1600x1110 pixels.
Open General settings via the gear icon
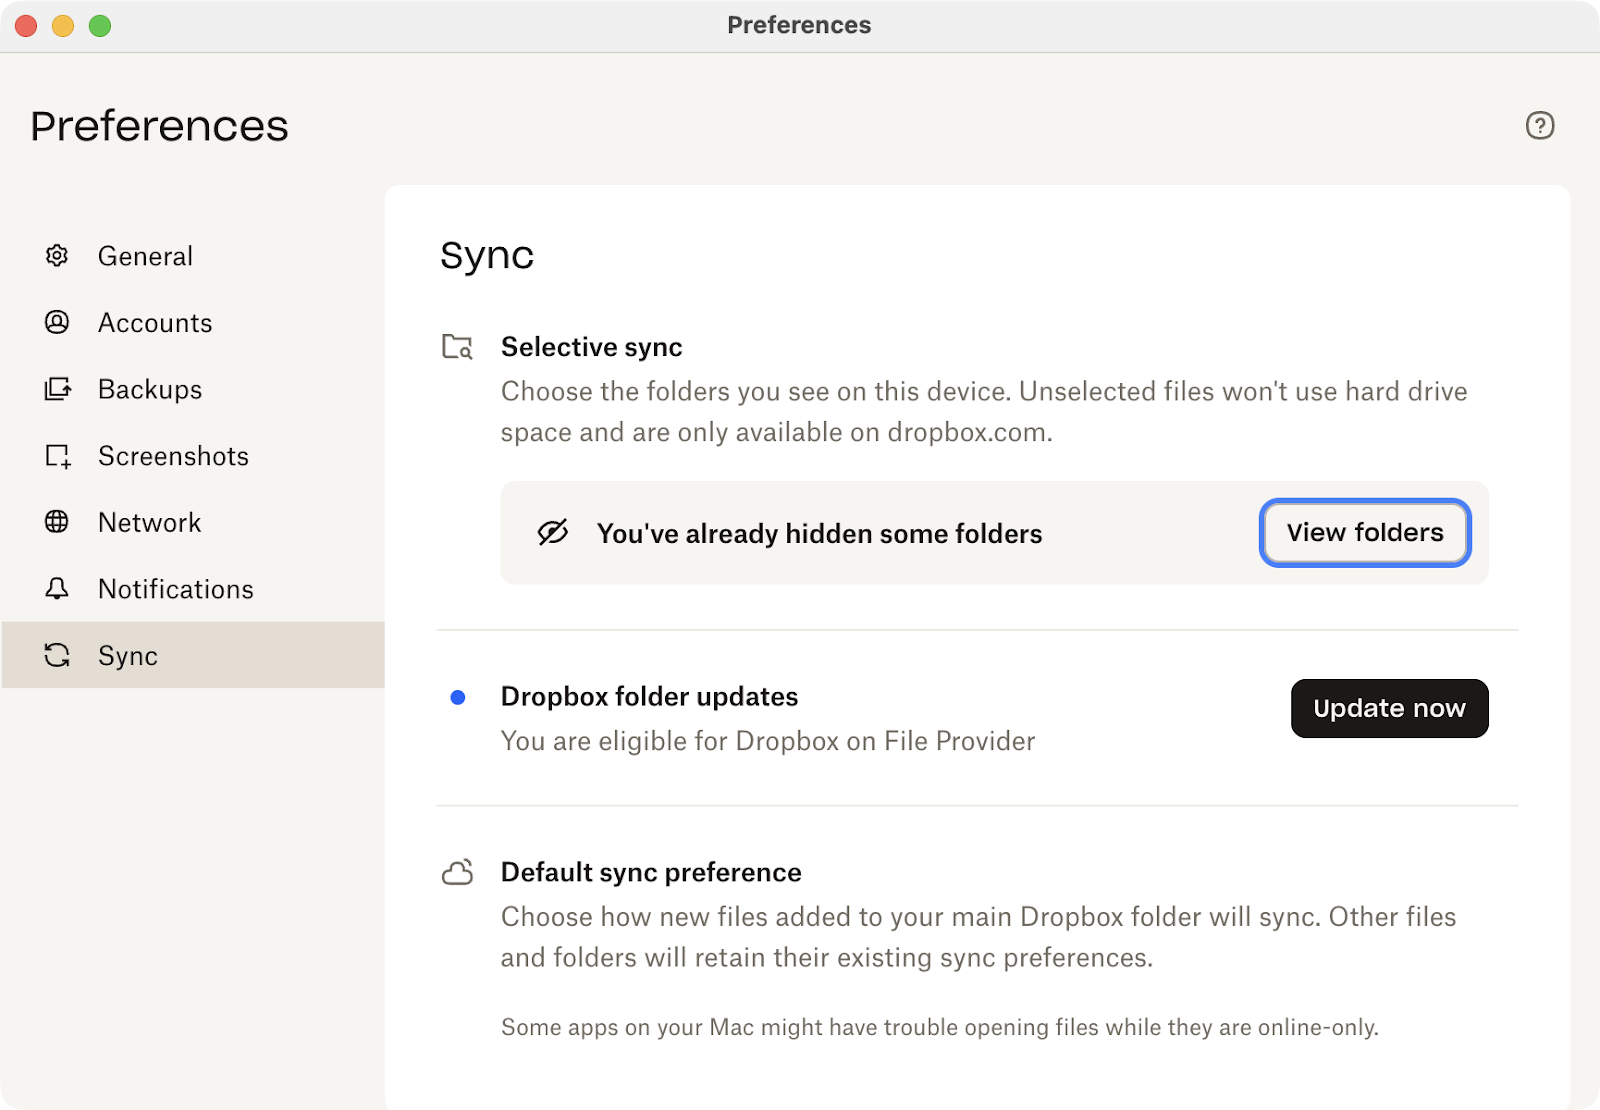(58, 256)
